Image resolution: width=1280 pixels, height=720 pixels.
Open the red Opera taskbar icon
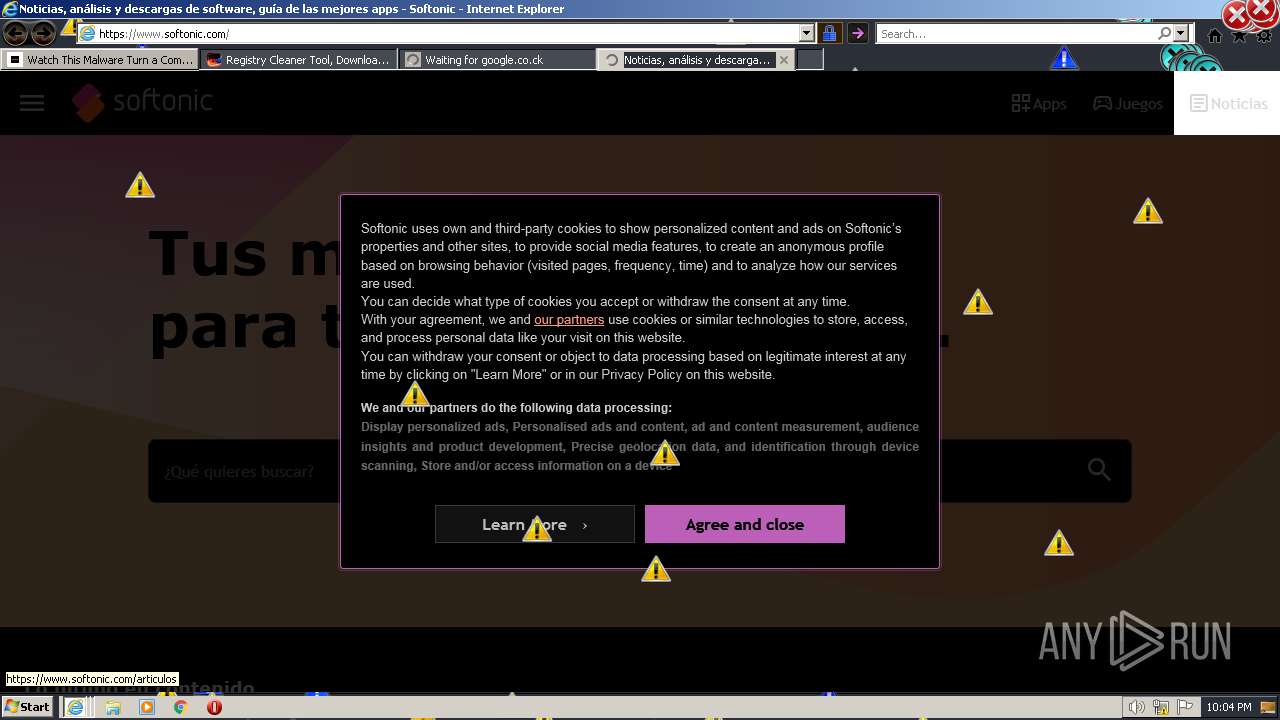point(214,707)
